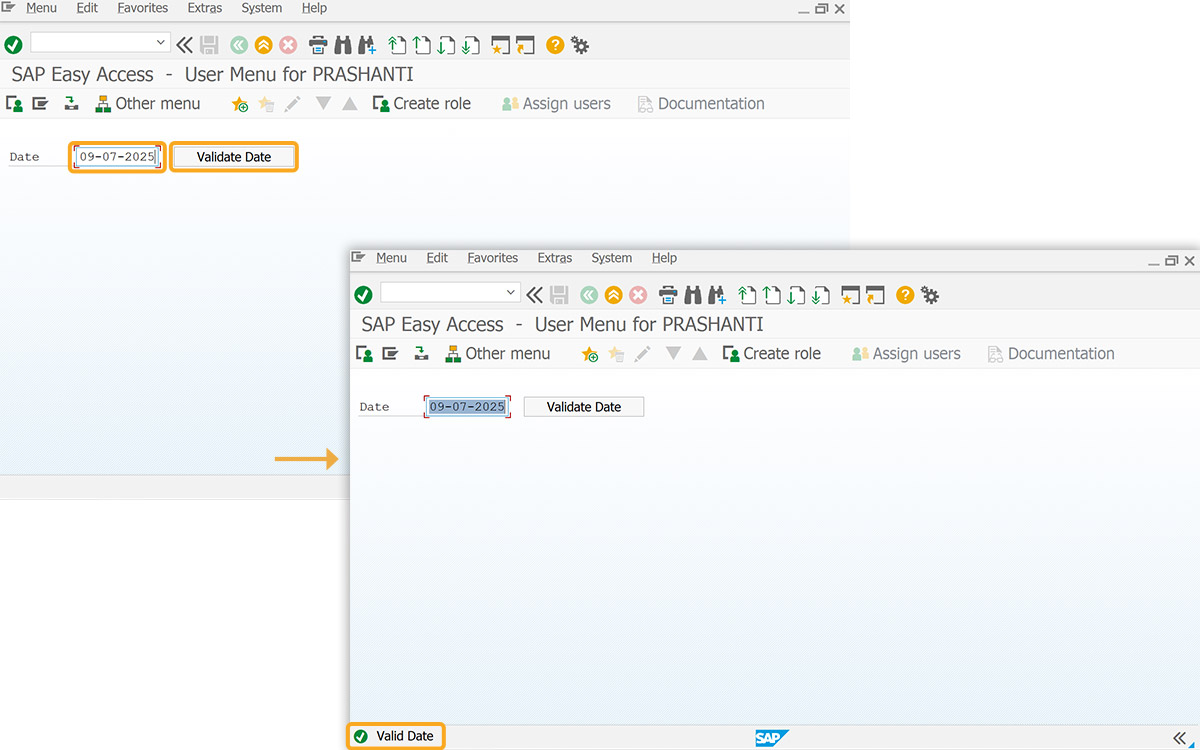This screenshot has width=1200, height=750.
Task: Go to Next Page in the front window
Action: point(795,295)
